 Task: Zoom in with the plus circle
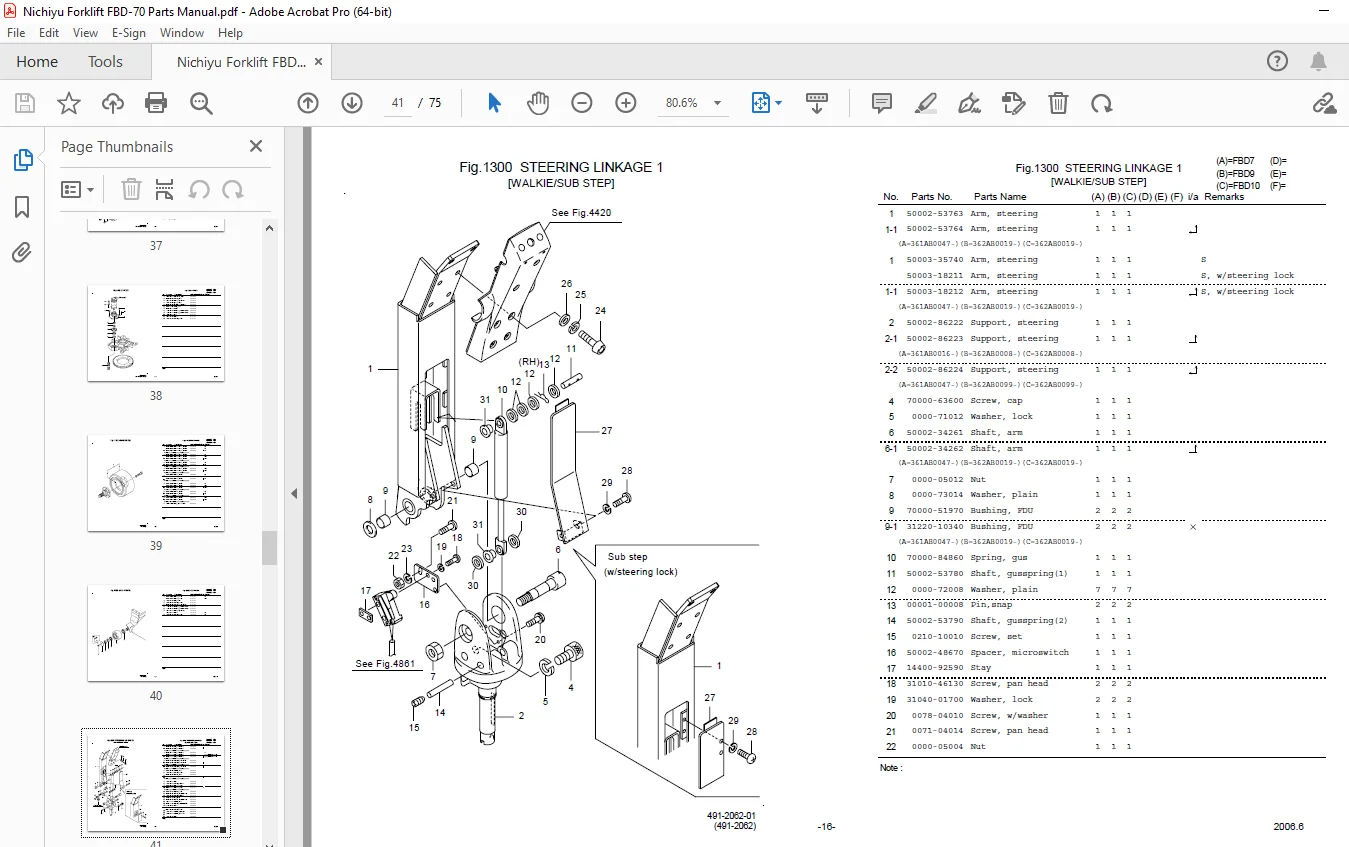point(626,103)
